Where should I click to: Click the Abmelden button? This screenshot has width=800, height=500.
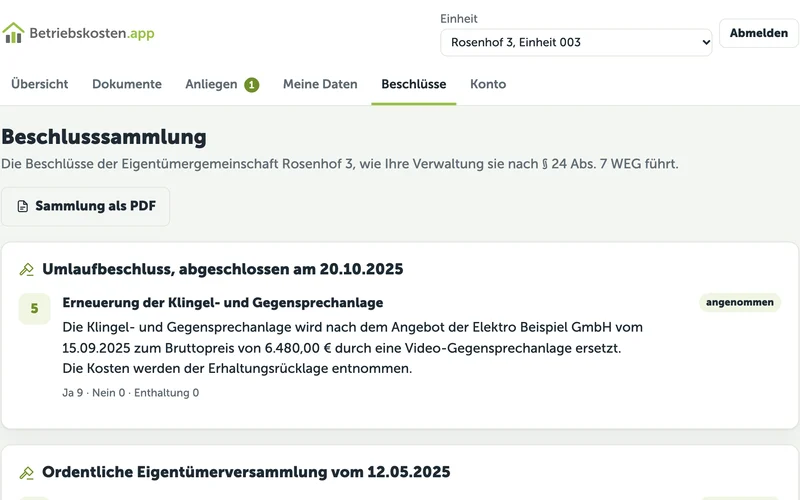(759, 33)
